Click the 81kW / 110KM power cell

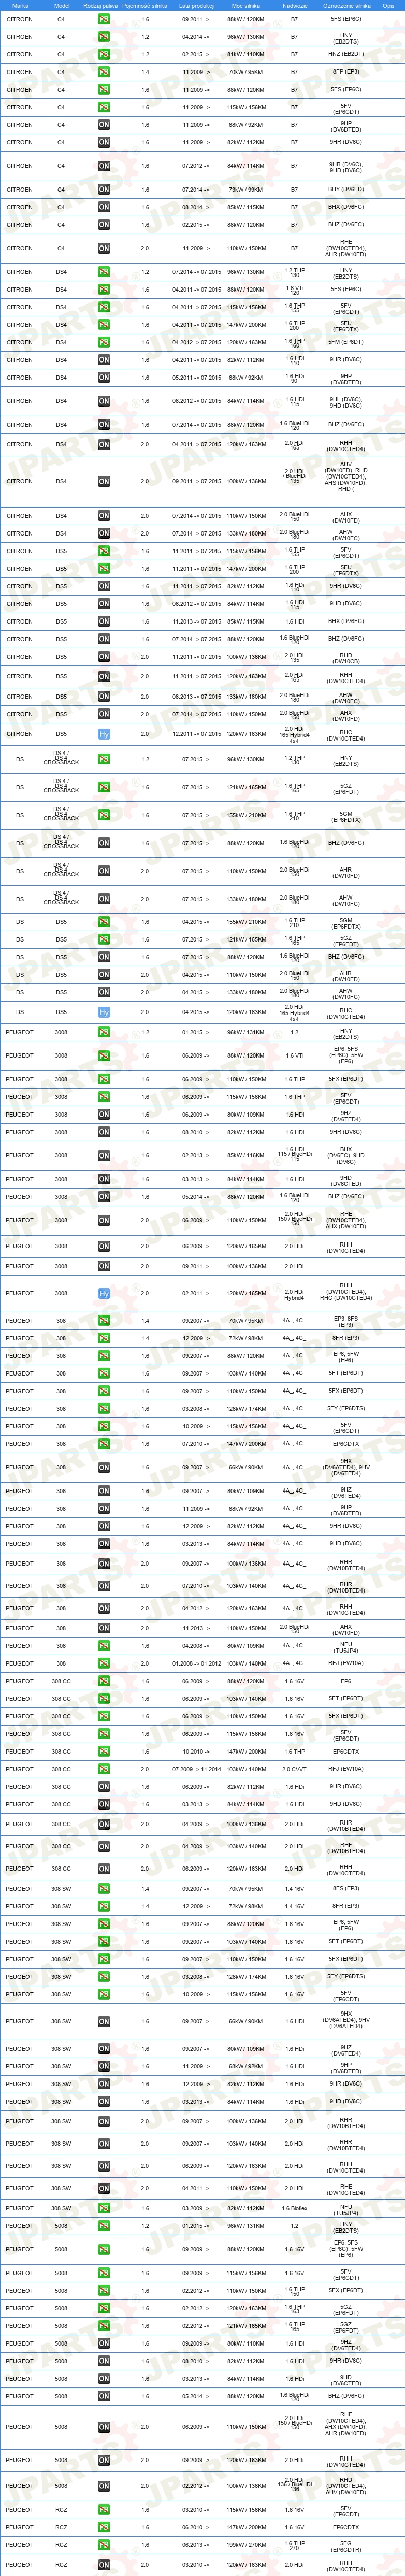[246, 54]
